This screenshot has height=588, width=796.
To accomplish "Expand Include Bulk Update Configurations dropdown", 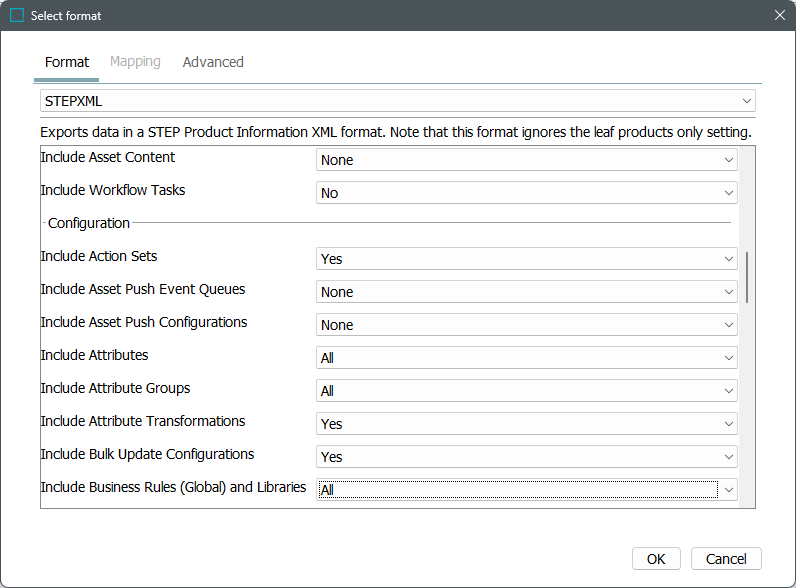I will [527, 457].
